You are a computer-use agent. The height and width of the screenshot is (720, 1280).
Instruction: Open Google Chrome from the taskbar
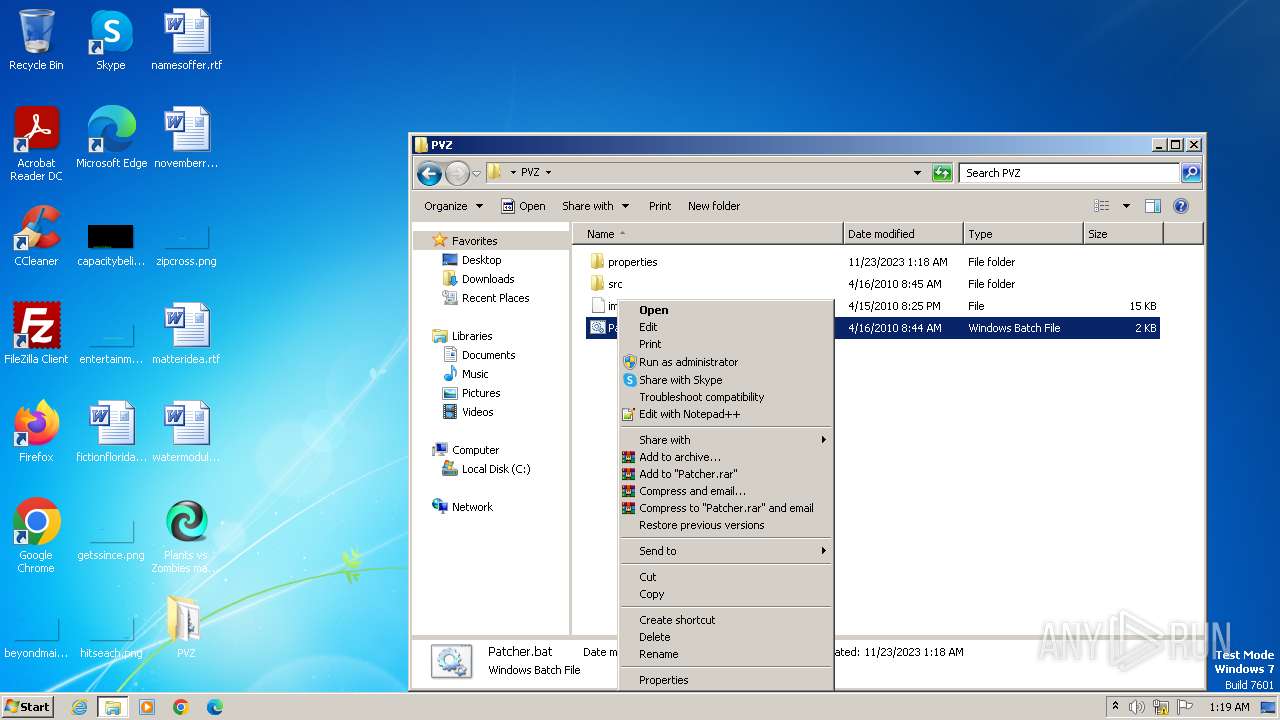click(x=180, y=707)
